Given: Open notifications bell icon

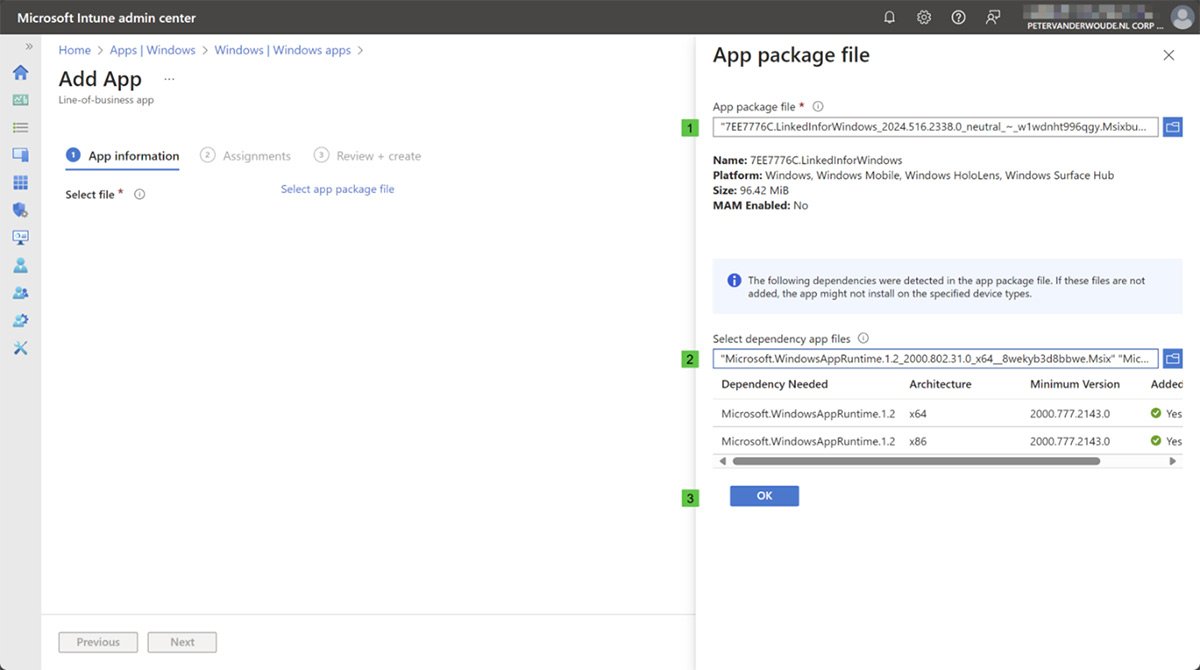Looking at the screenshot, I should pos(890,17).
